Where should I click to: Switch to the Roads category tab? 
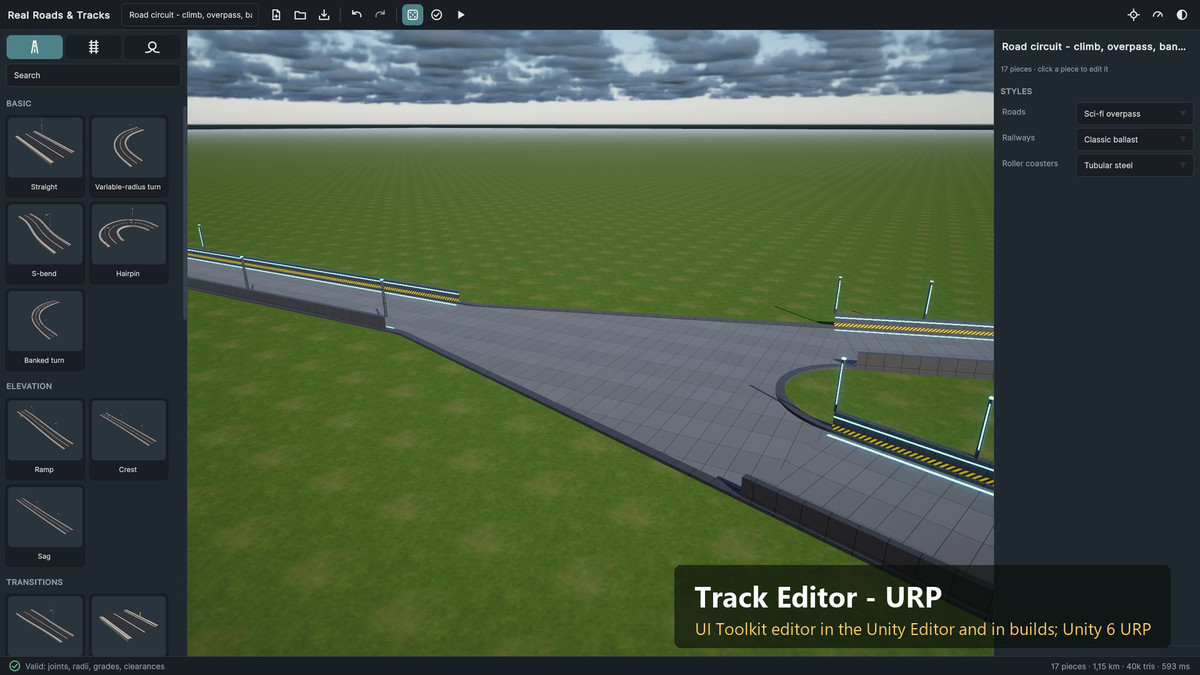pyautogui.click(x=35, y=47)
